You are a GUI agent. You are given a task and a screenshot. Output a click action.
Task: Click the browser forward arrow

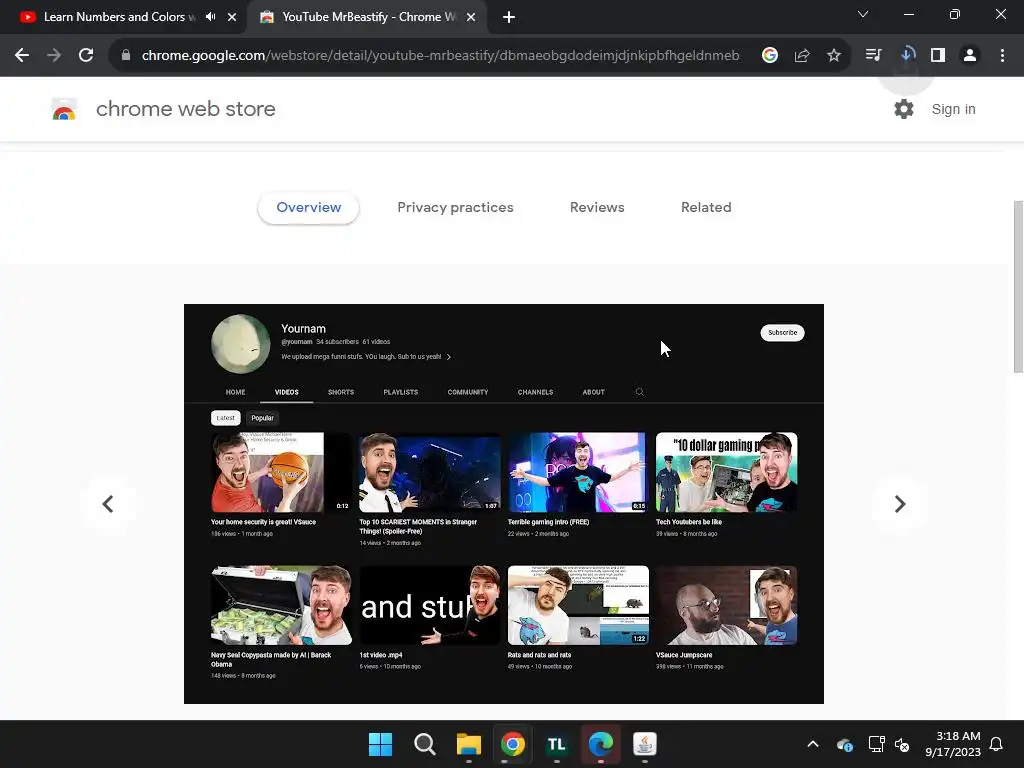pyautogui.click(x=54, y=56)
